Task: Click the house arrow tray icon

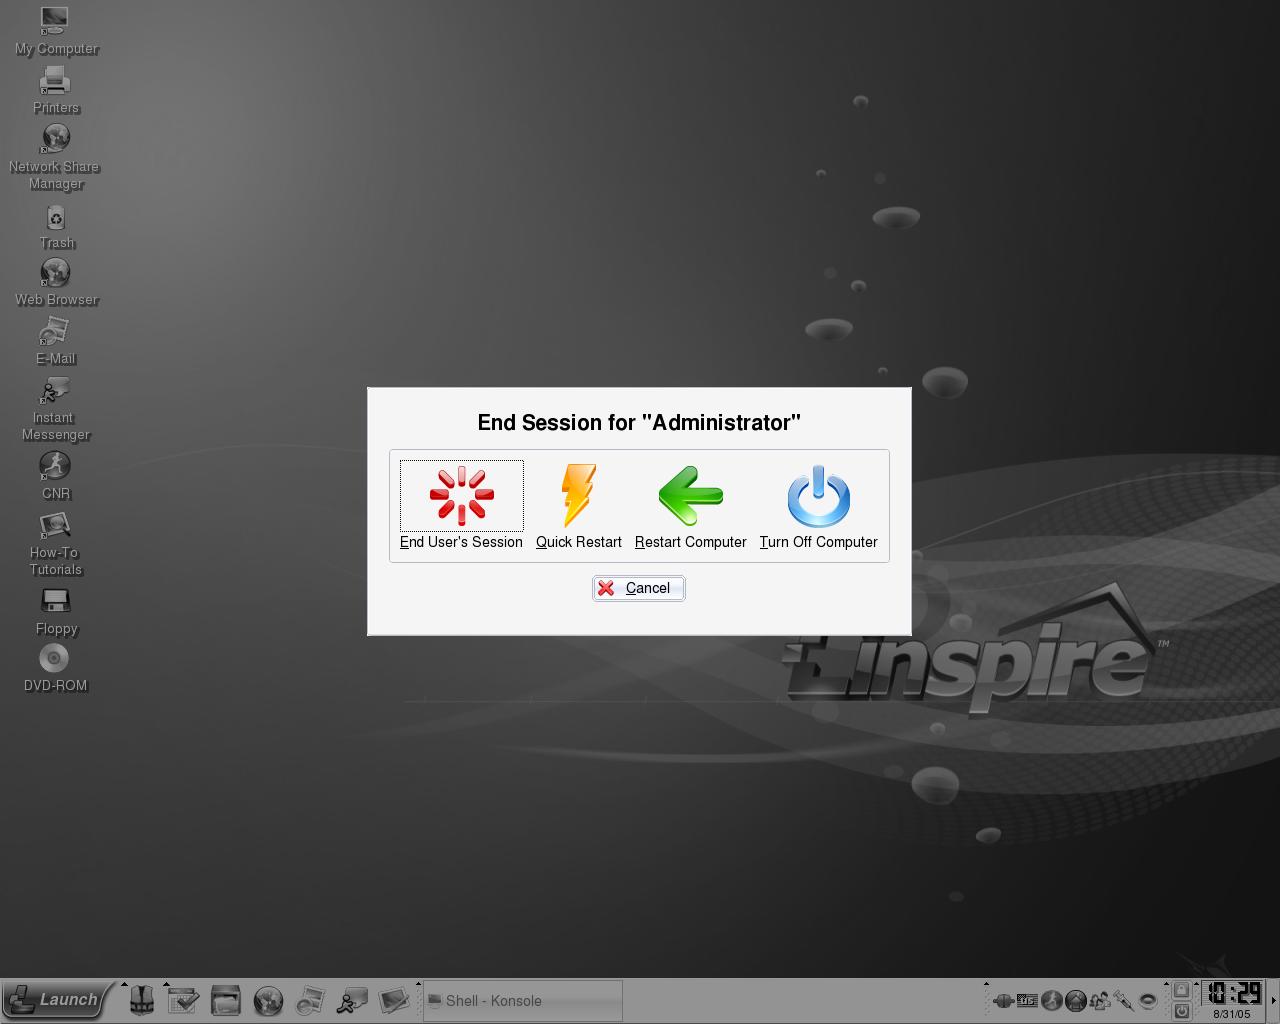Action: [x=1076, y=1000]
